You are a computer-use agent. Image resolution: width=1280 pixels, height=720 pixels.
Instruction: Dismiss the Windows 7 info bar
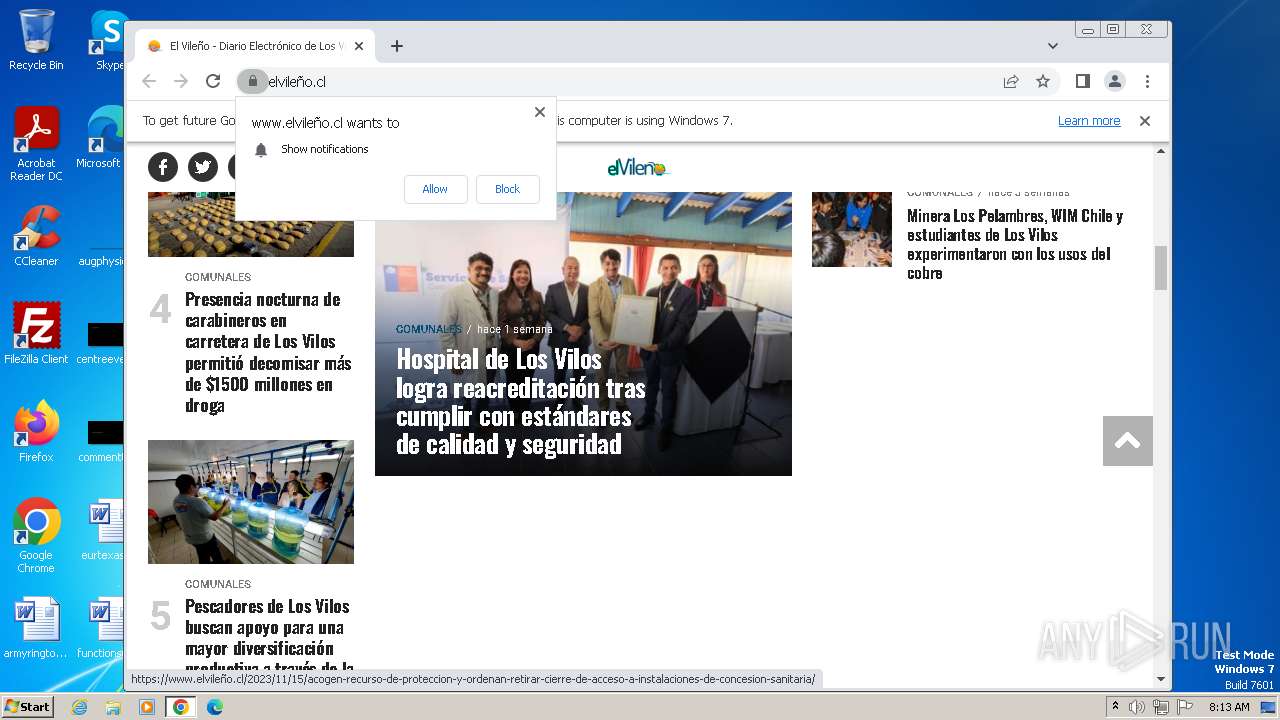tap(1145, 120)
